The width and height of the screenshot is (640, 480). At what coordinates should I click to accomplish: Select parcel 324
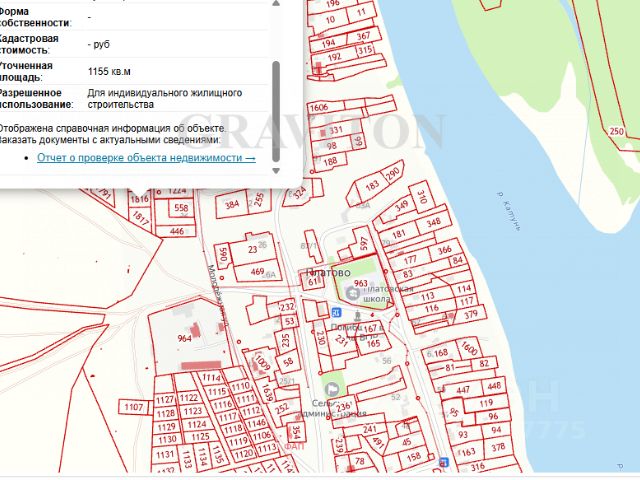click(x=300, y=192)
